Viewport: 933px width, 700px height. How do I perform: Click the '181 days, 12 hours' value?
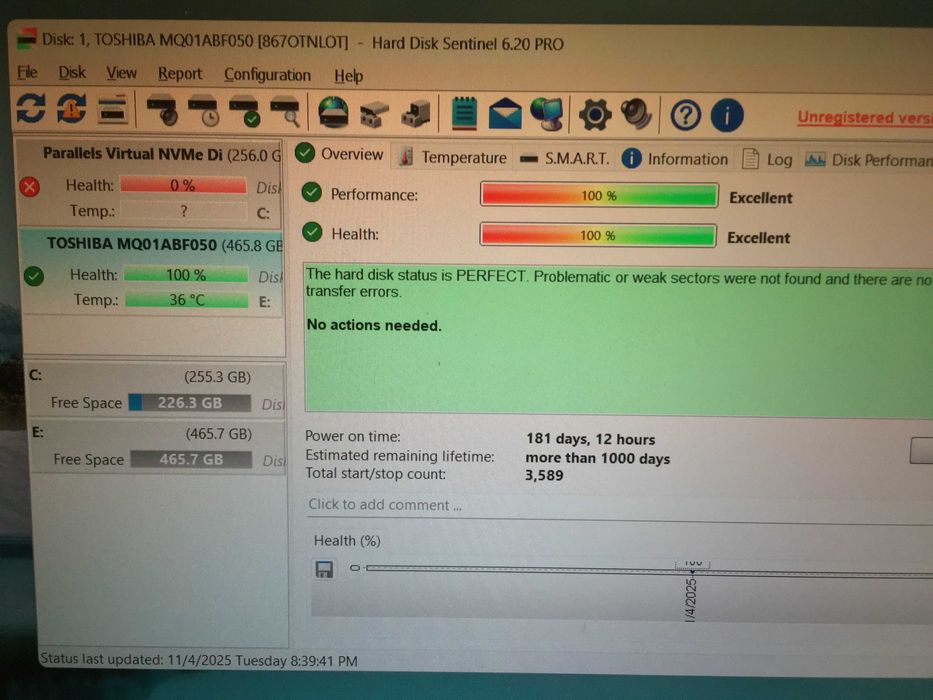590,439
